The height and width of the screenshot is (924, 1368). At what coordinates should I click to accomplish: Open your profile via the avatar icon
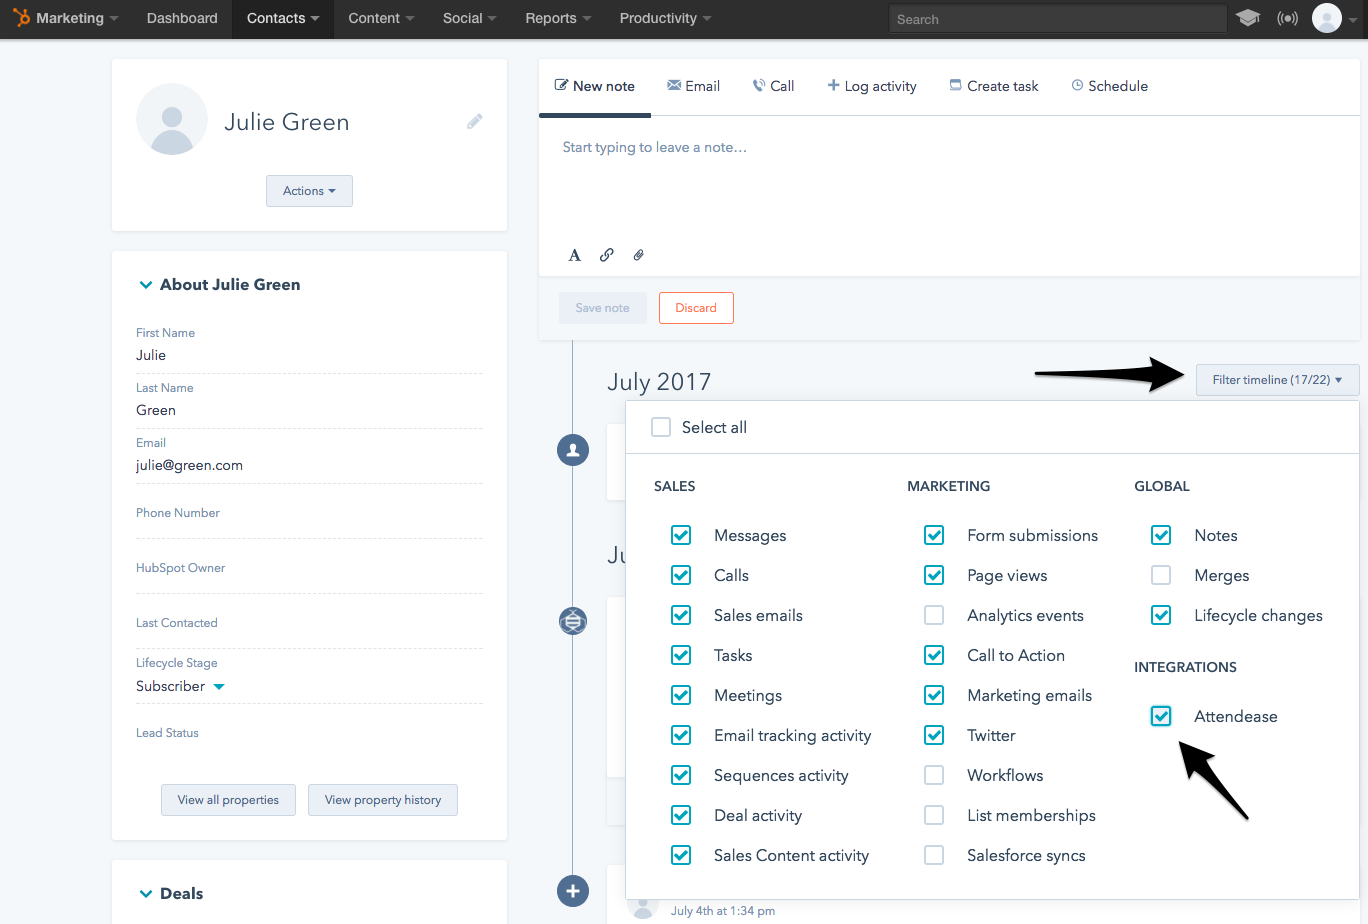(x=1327, y=18)
